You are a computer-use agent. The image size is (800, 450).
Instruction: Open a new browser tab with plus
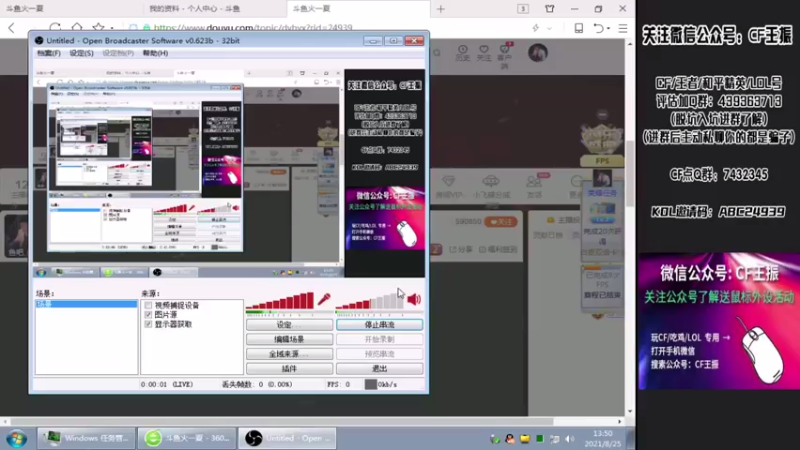coord(441,9)
